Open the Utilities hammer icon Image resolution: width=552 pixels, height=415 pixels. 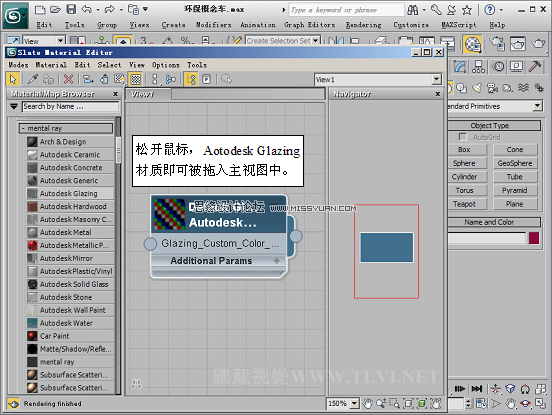tap(535, 66)
